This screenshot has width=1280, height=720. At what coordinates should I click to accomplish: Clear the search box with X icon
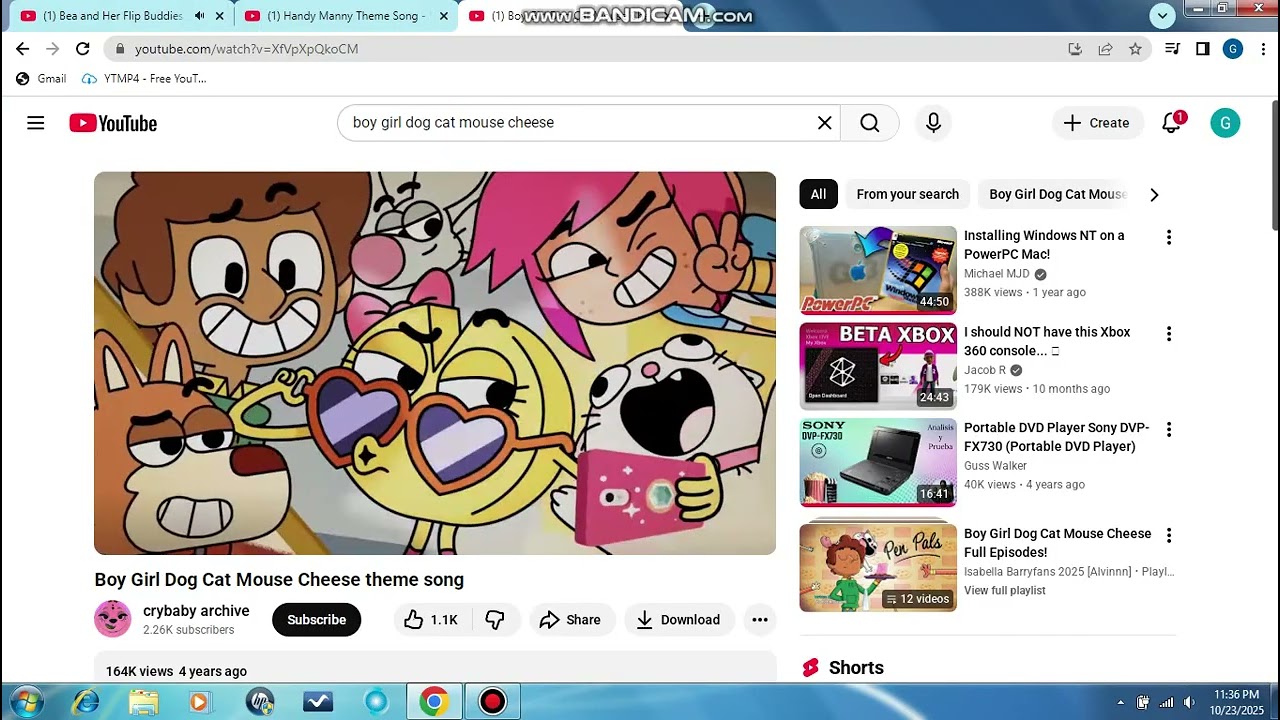824,122
